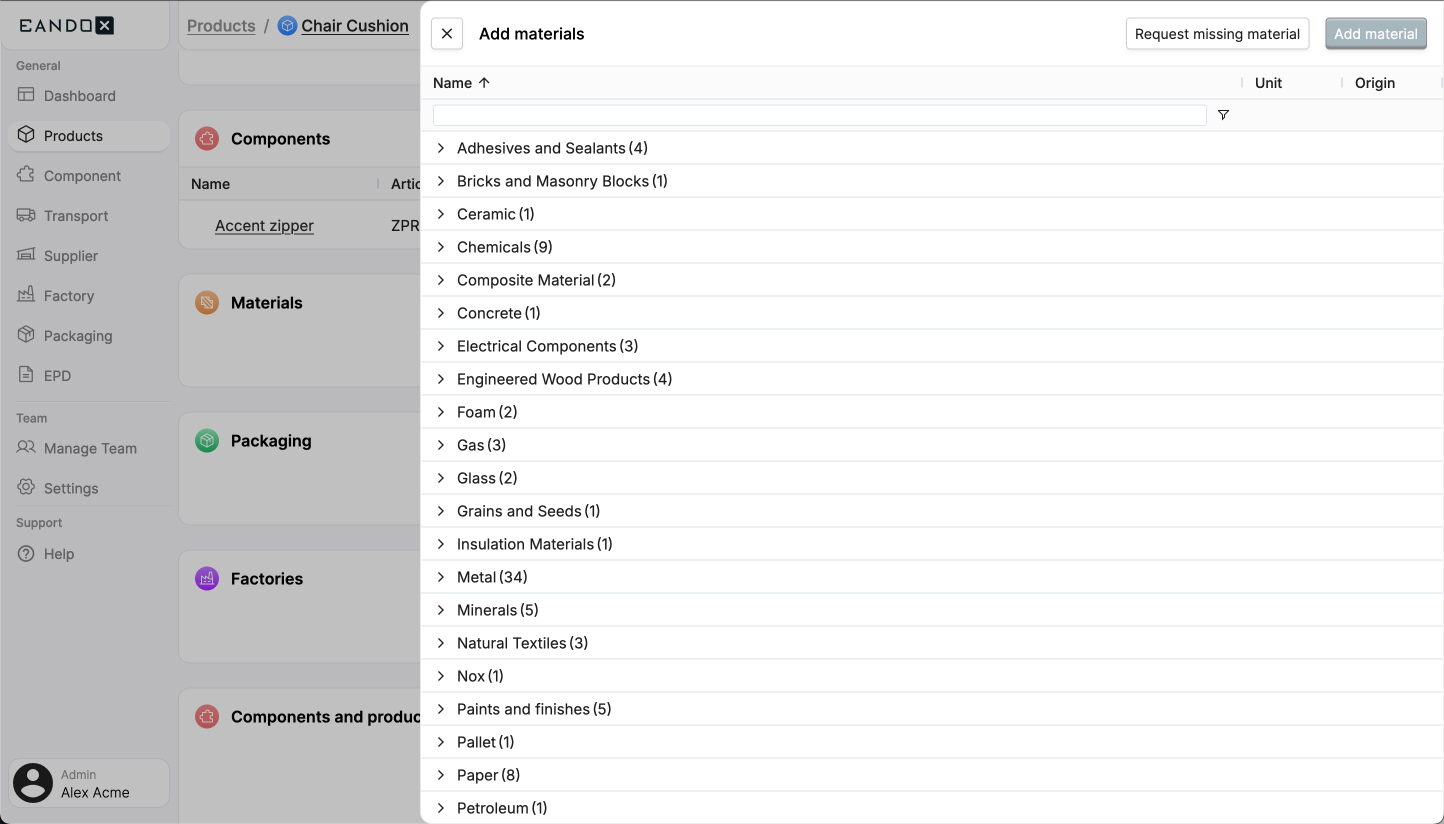Screen dimensions: 1444x824
Task: Select the Products icon in the sidebar
Action: tap(25, 135)
